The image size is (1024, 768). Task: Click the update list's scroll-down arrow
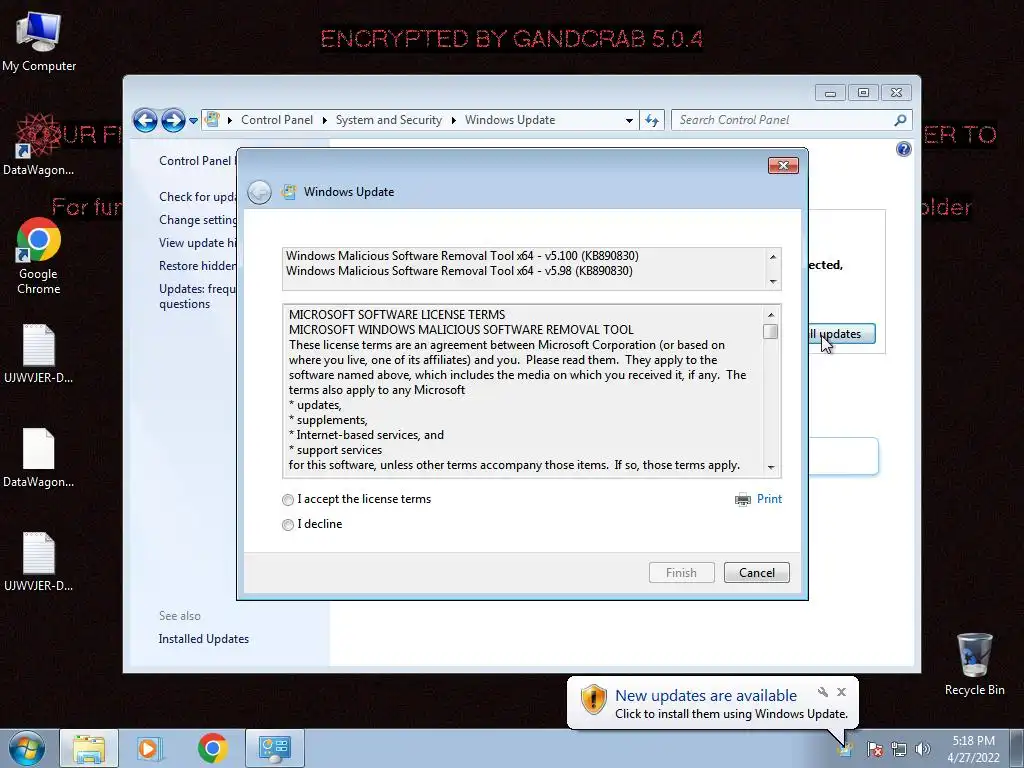point(773,281)
